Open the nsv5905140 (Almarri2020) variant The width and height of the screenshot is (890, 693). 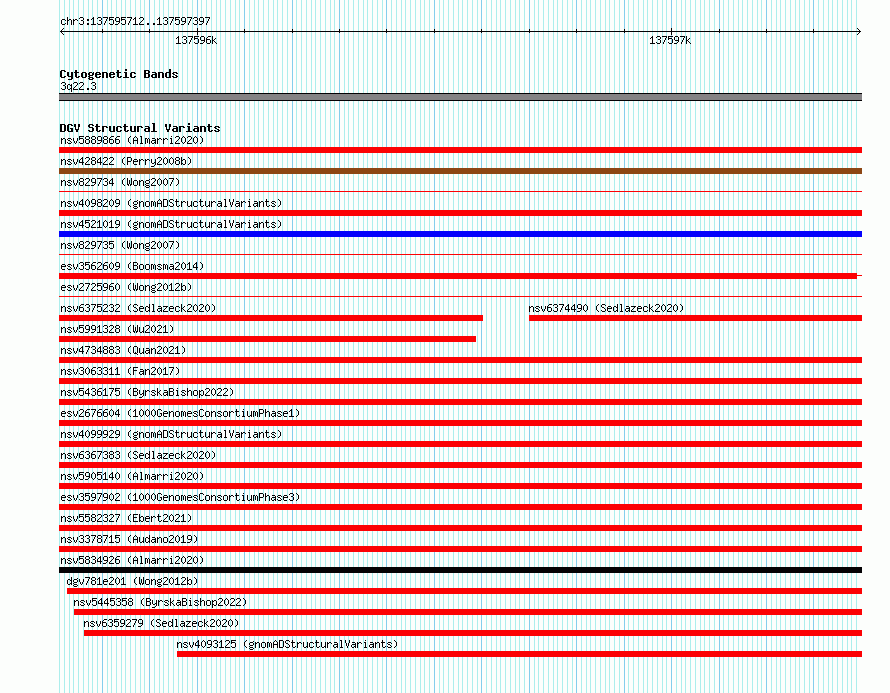point(132,476)
